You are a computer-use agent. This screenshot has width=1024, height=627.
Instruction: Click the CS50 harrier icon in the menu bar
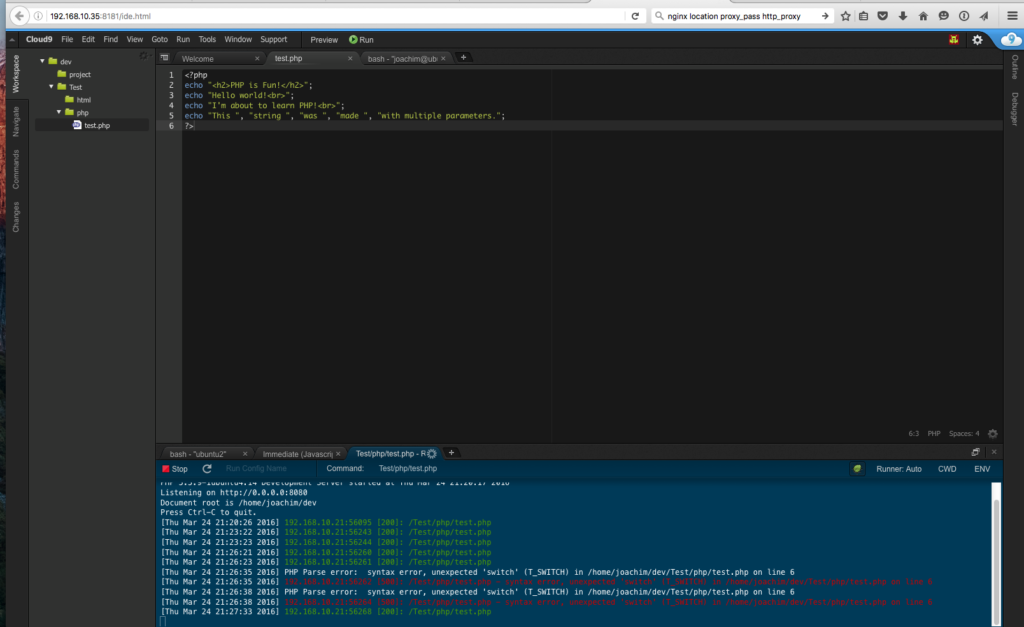pyautogui.click(x=952, y=39)
